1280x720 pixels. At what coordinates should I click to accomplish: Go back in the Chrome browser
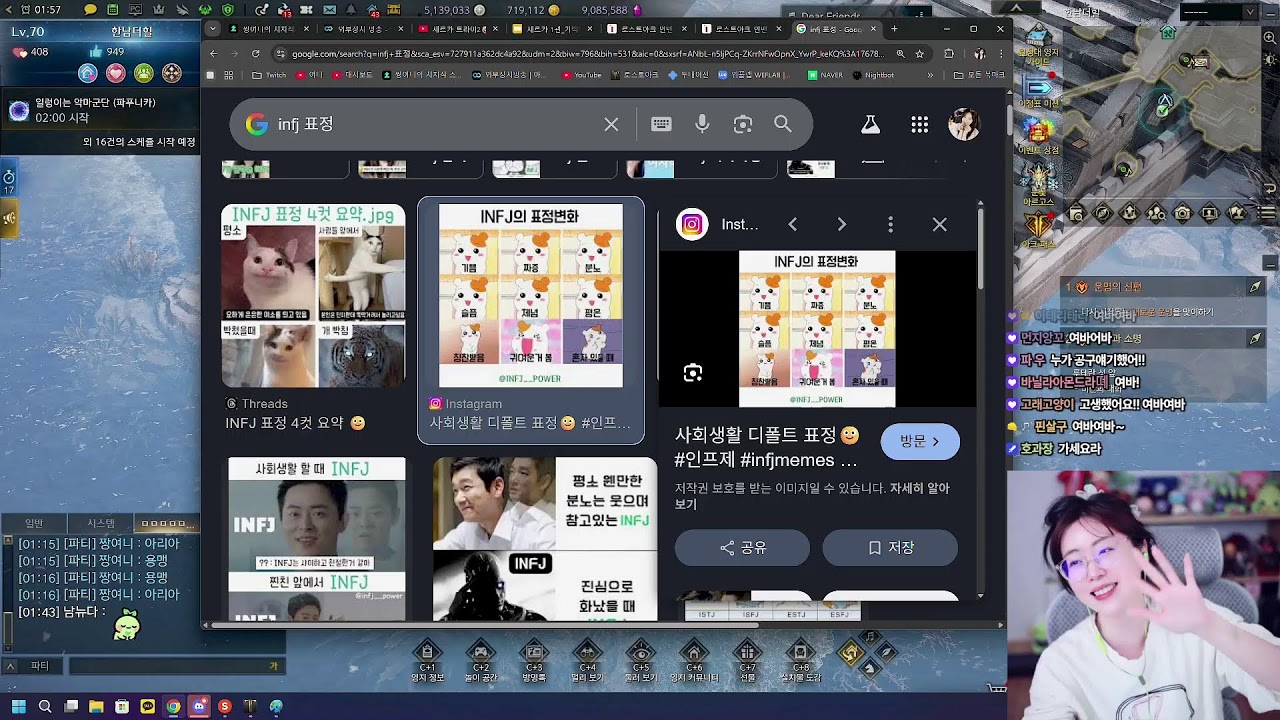point(213,54)
